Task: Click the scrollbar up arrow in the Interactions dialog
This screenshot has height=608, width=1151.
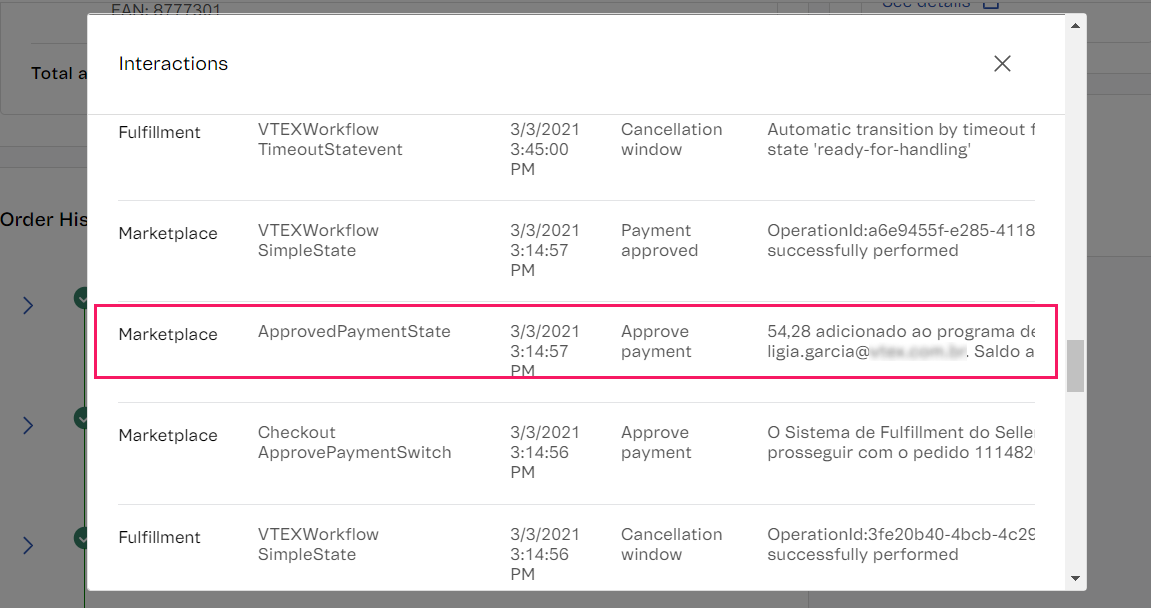Action: coord(1076,25)
